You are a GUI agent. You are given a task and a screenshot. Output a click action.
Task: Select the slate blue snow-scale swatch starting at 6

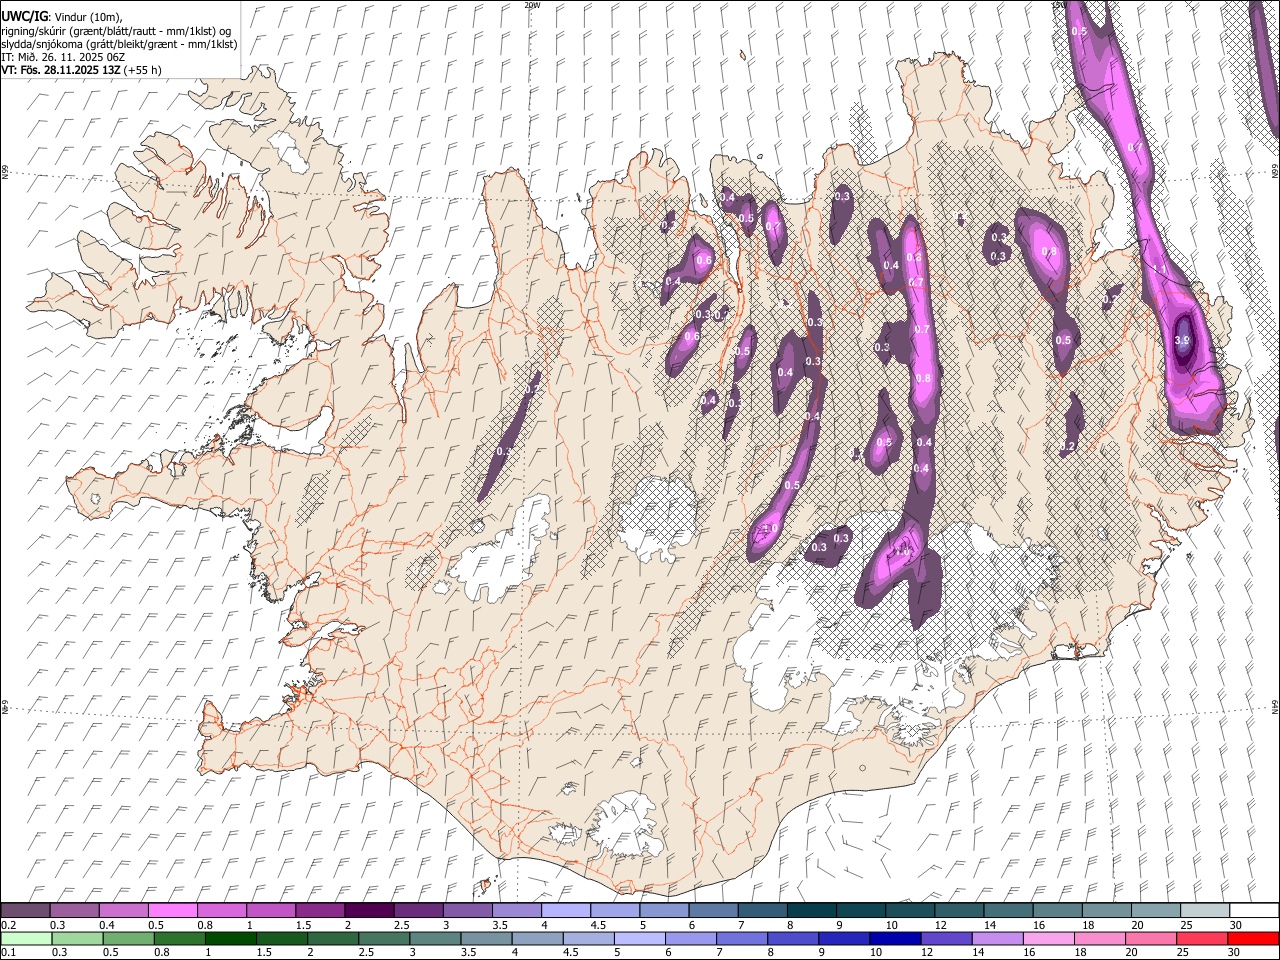pos(713,910)
